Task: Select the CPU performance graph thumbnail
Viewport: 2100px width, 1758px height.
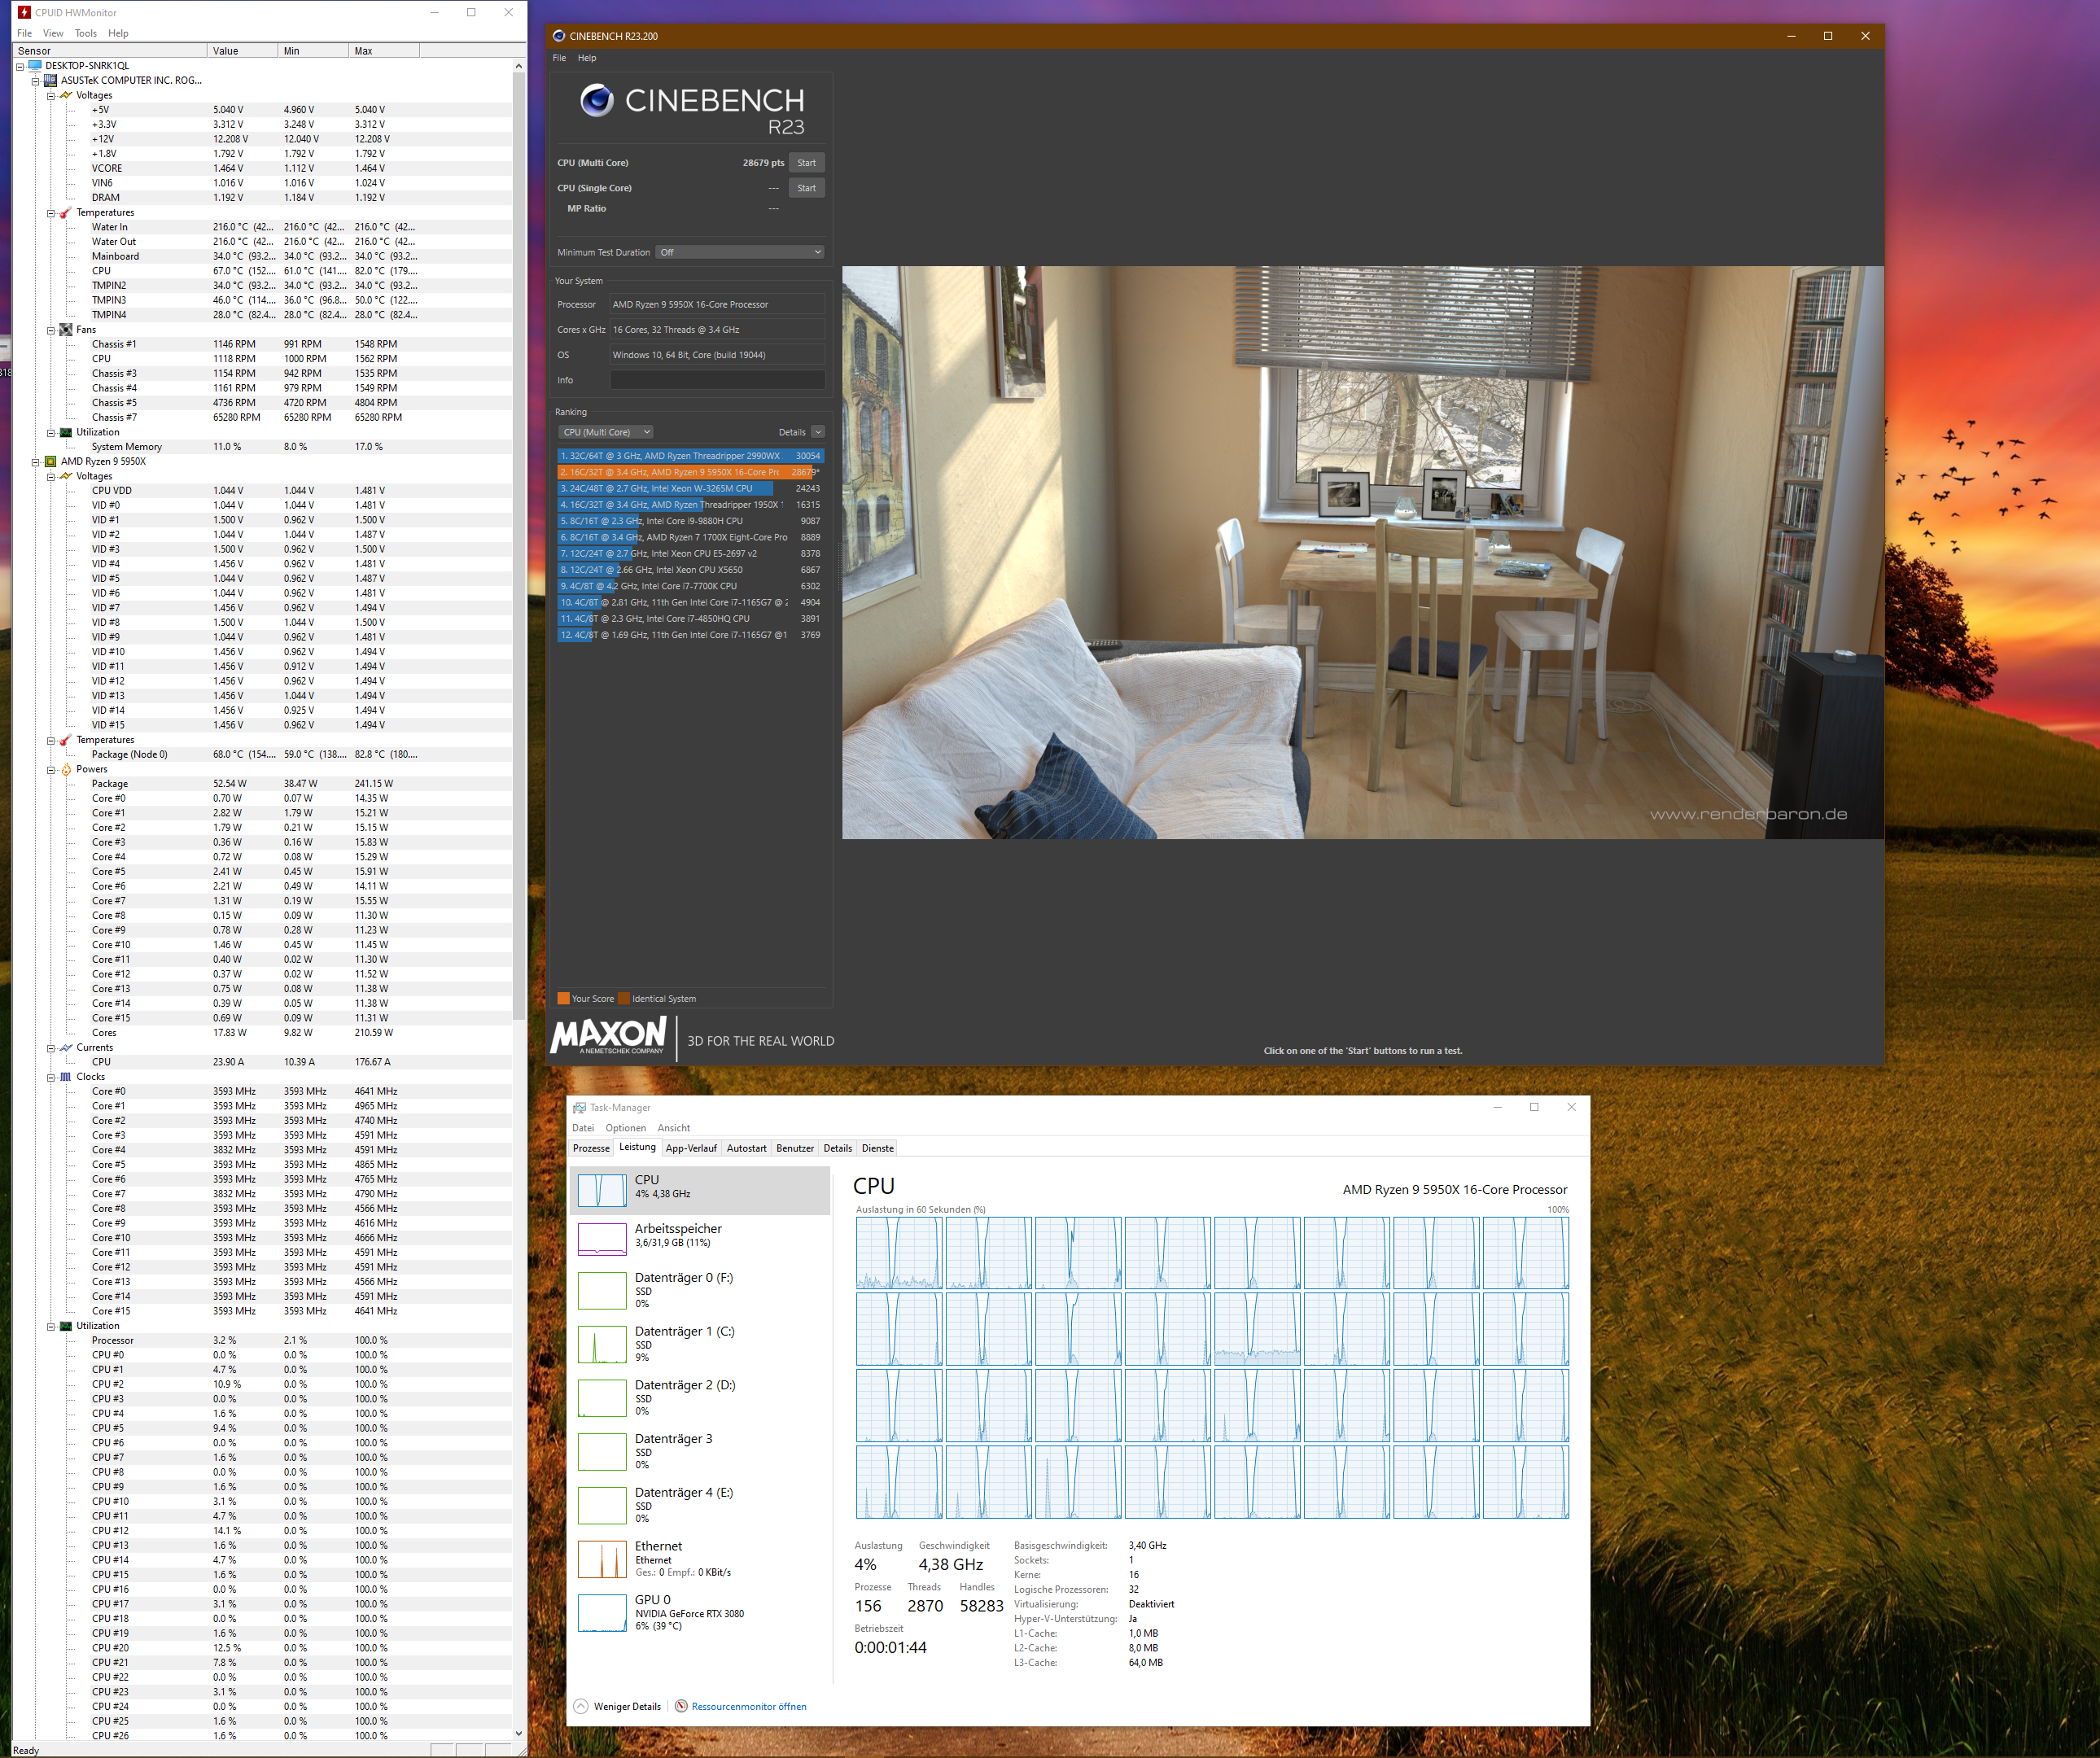Action: click(x=602, y=1190)
